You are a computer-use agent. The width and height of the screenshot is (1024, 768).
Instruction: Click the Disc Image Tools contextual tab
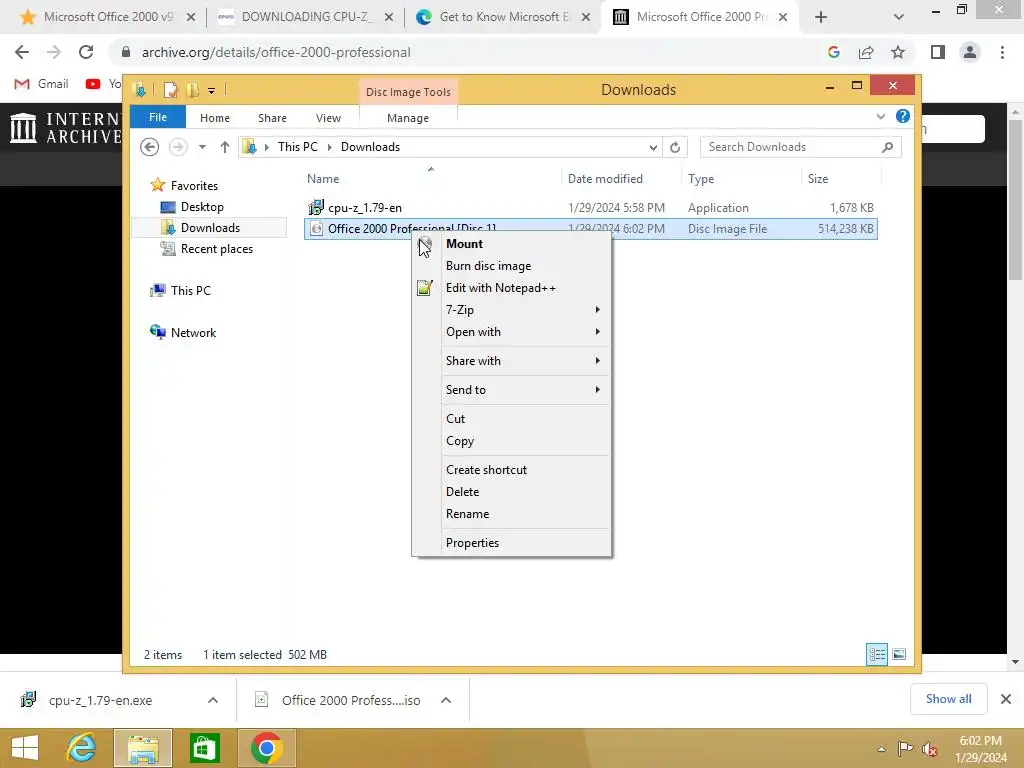[x=408, y=91]
